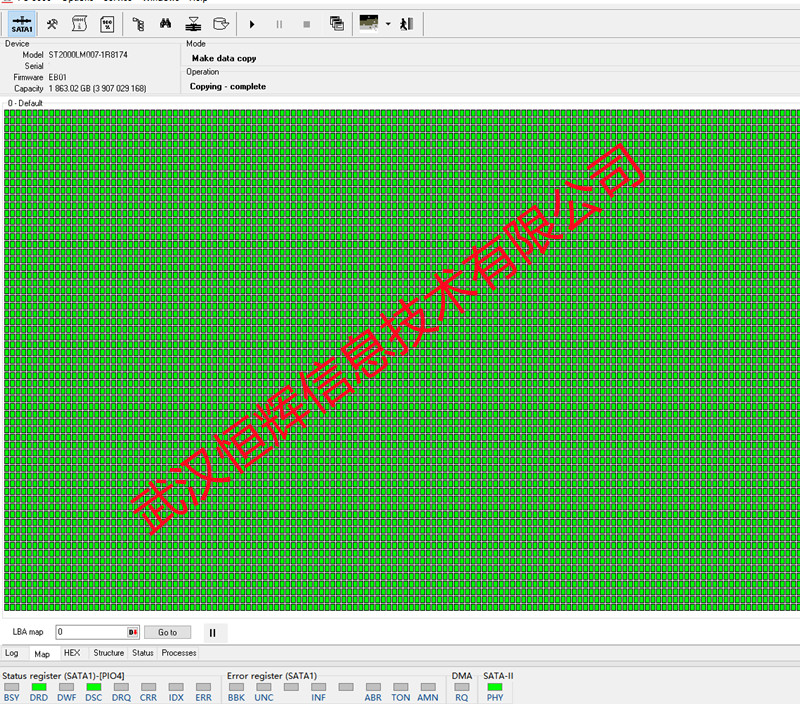Click the 100% page icon in toolbar
This screenshot has height=704, width=800.
pyautogui.click(x=107, y=24)
